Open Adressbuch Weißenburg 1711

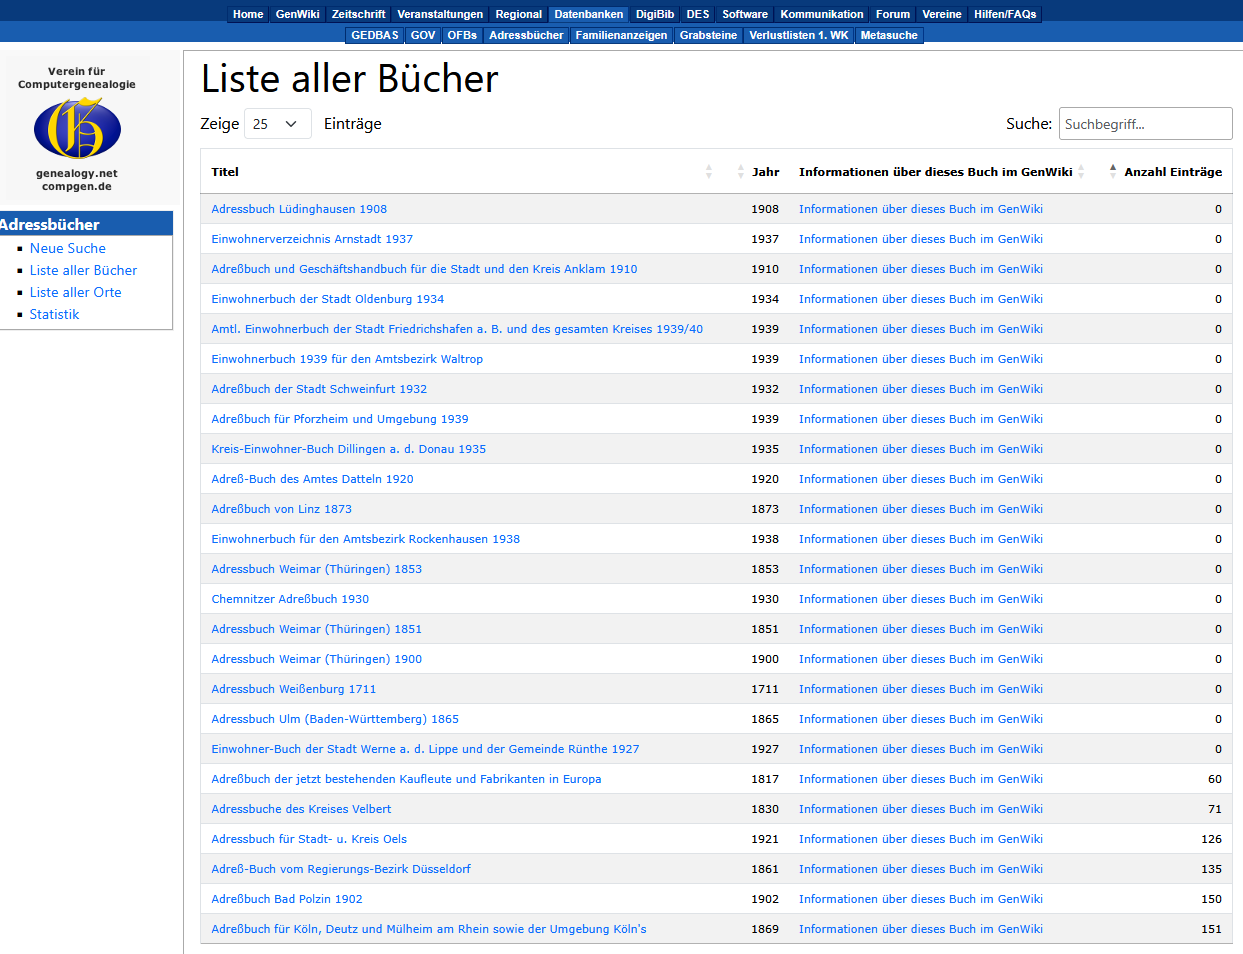pyautogui.click(x=293, y=689)
